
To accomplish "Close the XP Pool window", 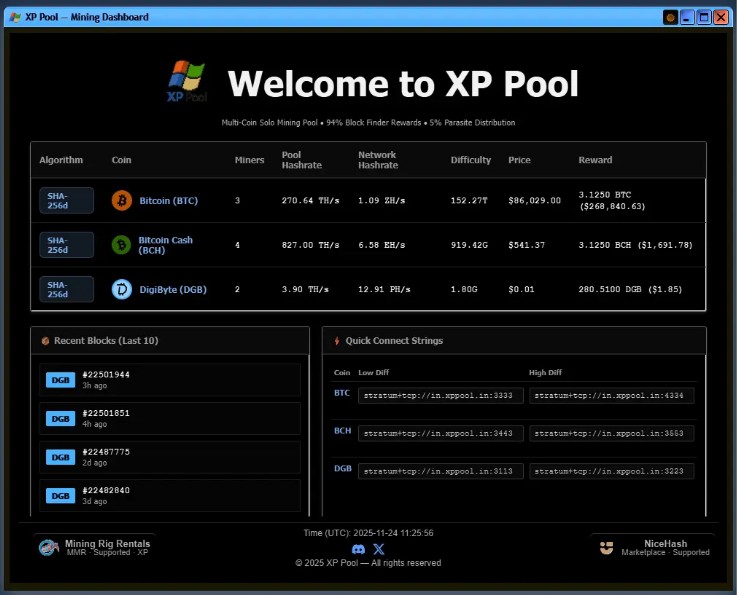I will tap(721, 18).
